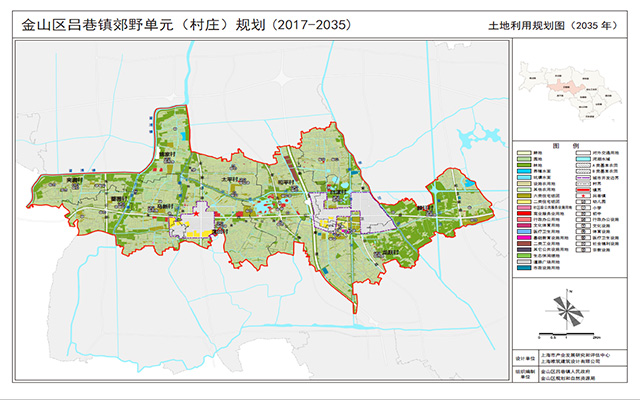Select the 小学 facility symbol in legend

click(583, 207)
